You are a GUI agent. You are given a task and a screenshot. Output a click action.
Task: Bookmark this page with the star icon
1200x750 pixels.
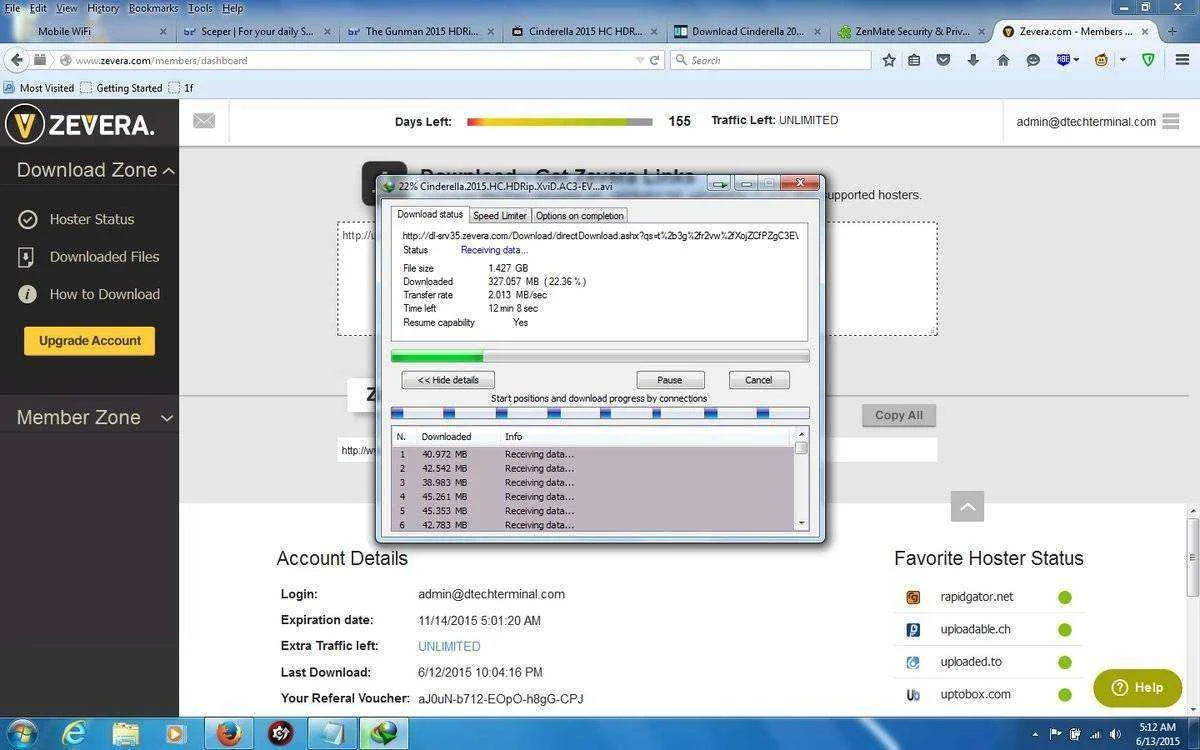tap(889, 60)
